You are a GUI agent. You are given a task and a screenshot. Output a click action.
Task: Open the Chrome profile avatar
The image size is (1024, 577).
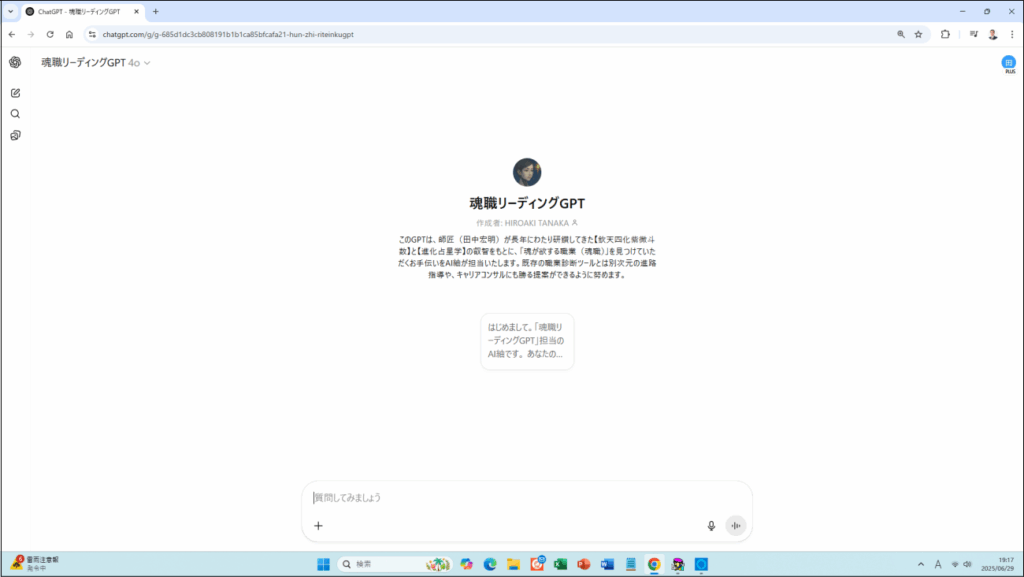pos(993,35)
